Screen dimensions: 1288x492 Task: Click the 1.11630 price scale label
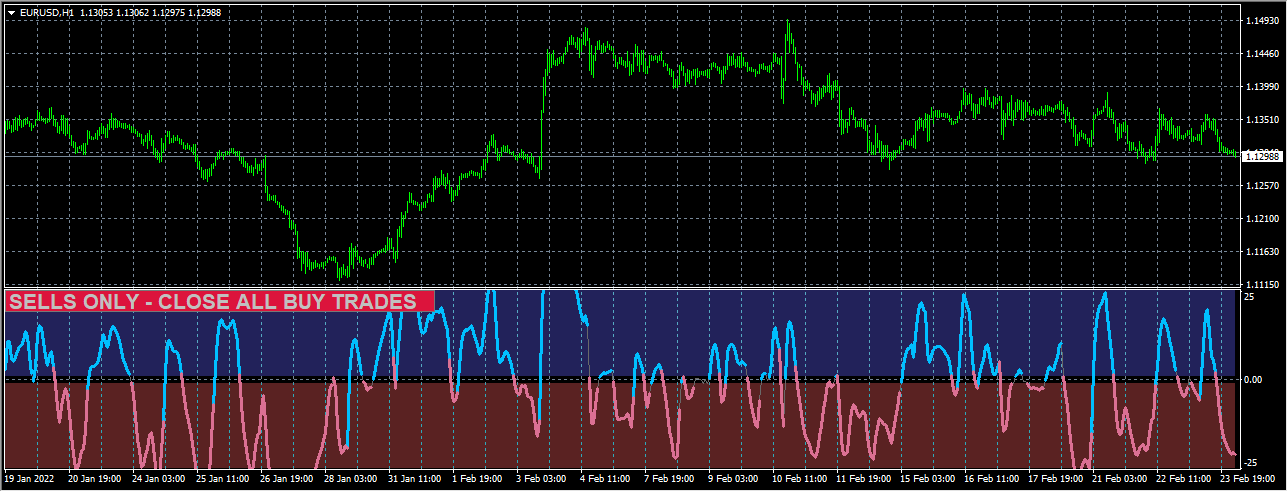tap(1260, 251)
